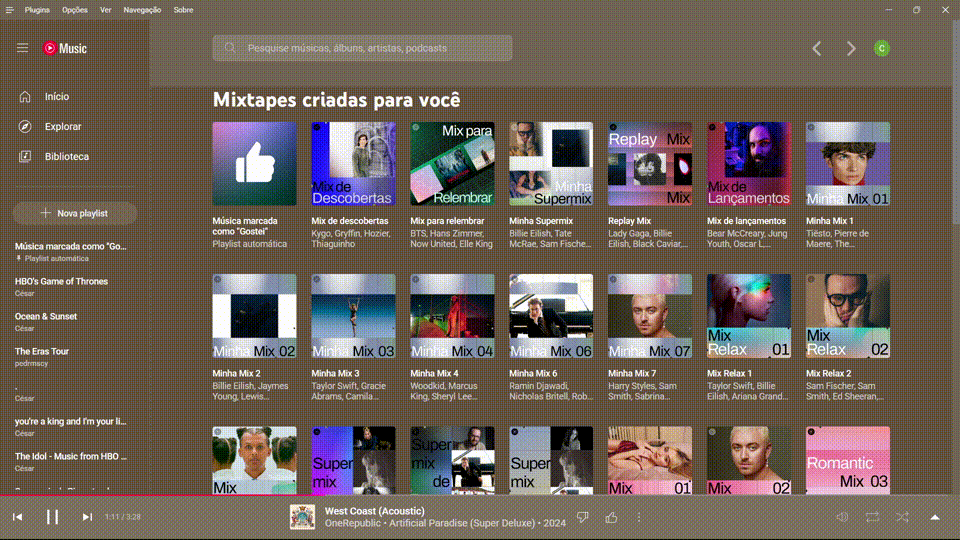Open the Minha Mix 01 cover
Image resolution: width=960 pixels, height=540 pixels.
point(848,163)
